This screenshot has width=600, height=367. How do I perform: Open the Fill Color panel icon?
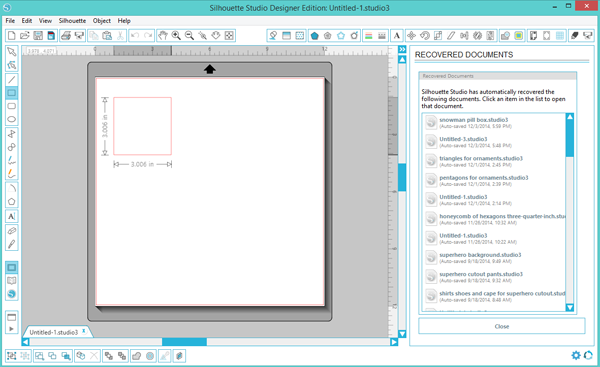(315, 36)
